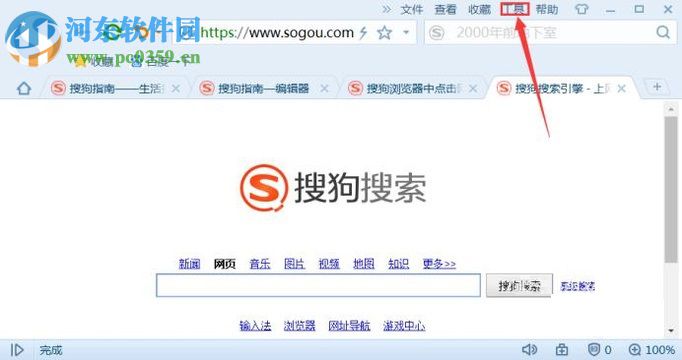
Task: Open the 输入法 link
Action: [x=255, y=325]
